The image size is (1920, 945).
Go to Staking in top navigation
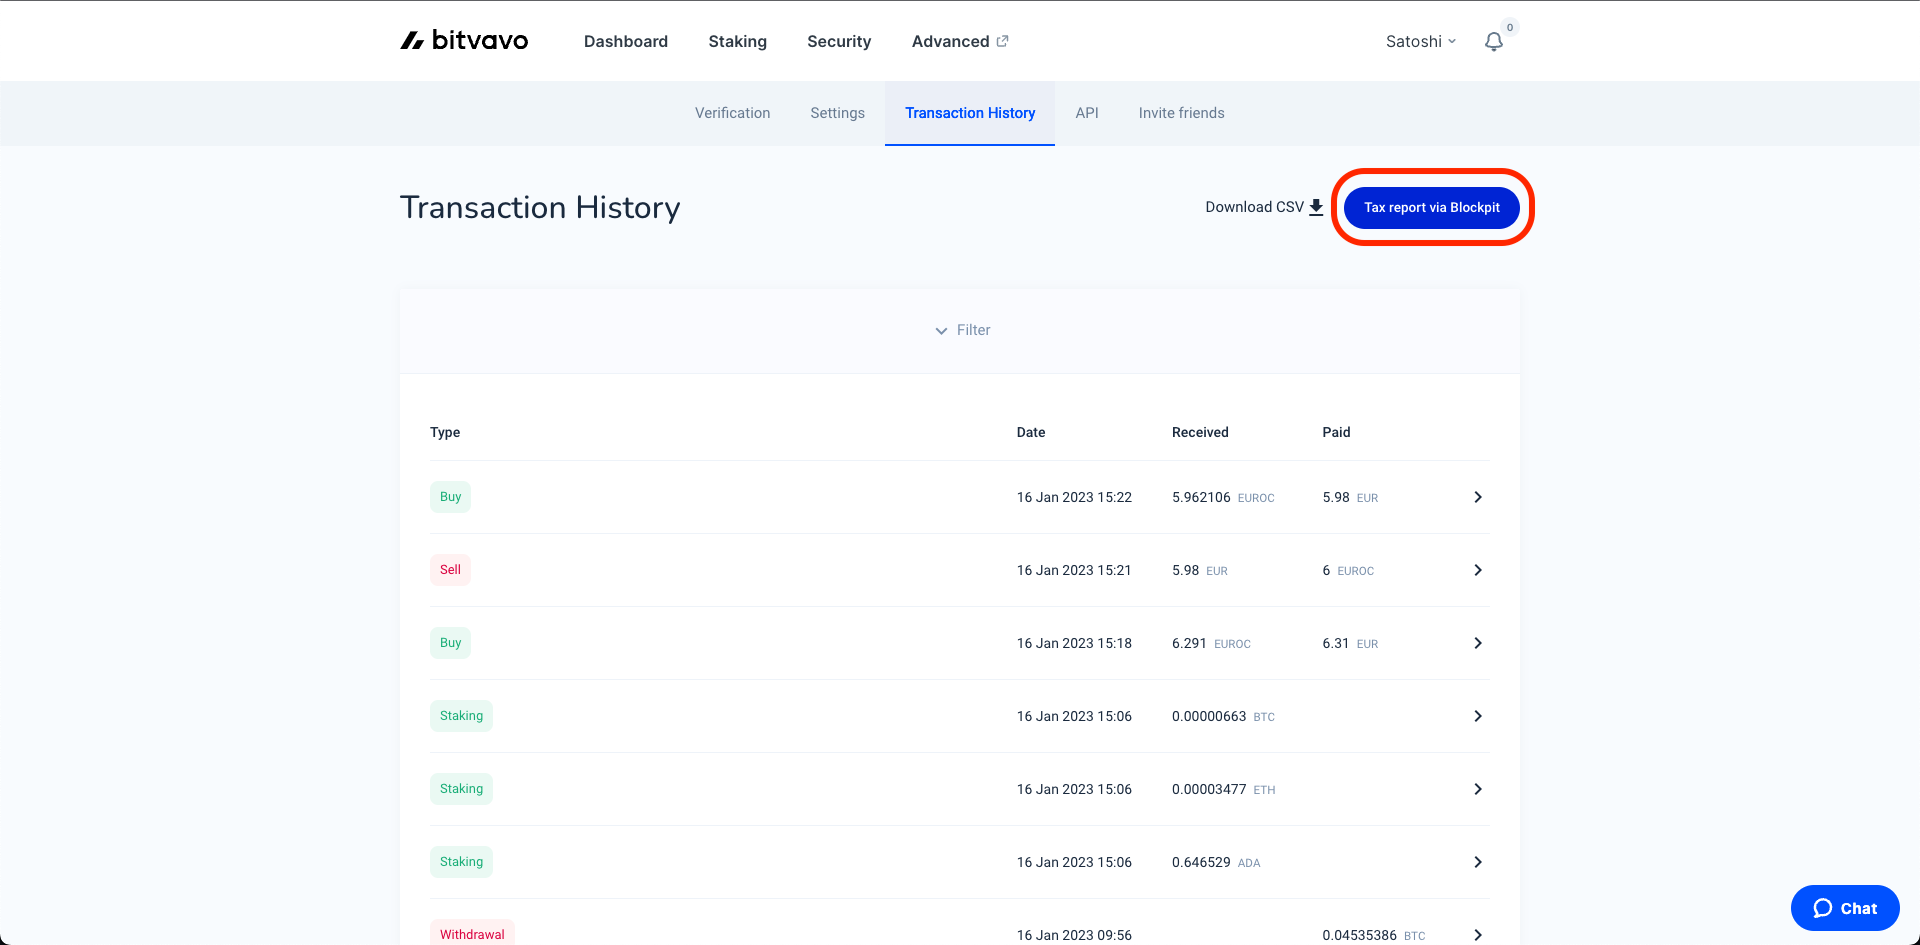[738, 41]
